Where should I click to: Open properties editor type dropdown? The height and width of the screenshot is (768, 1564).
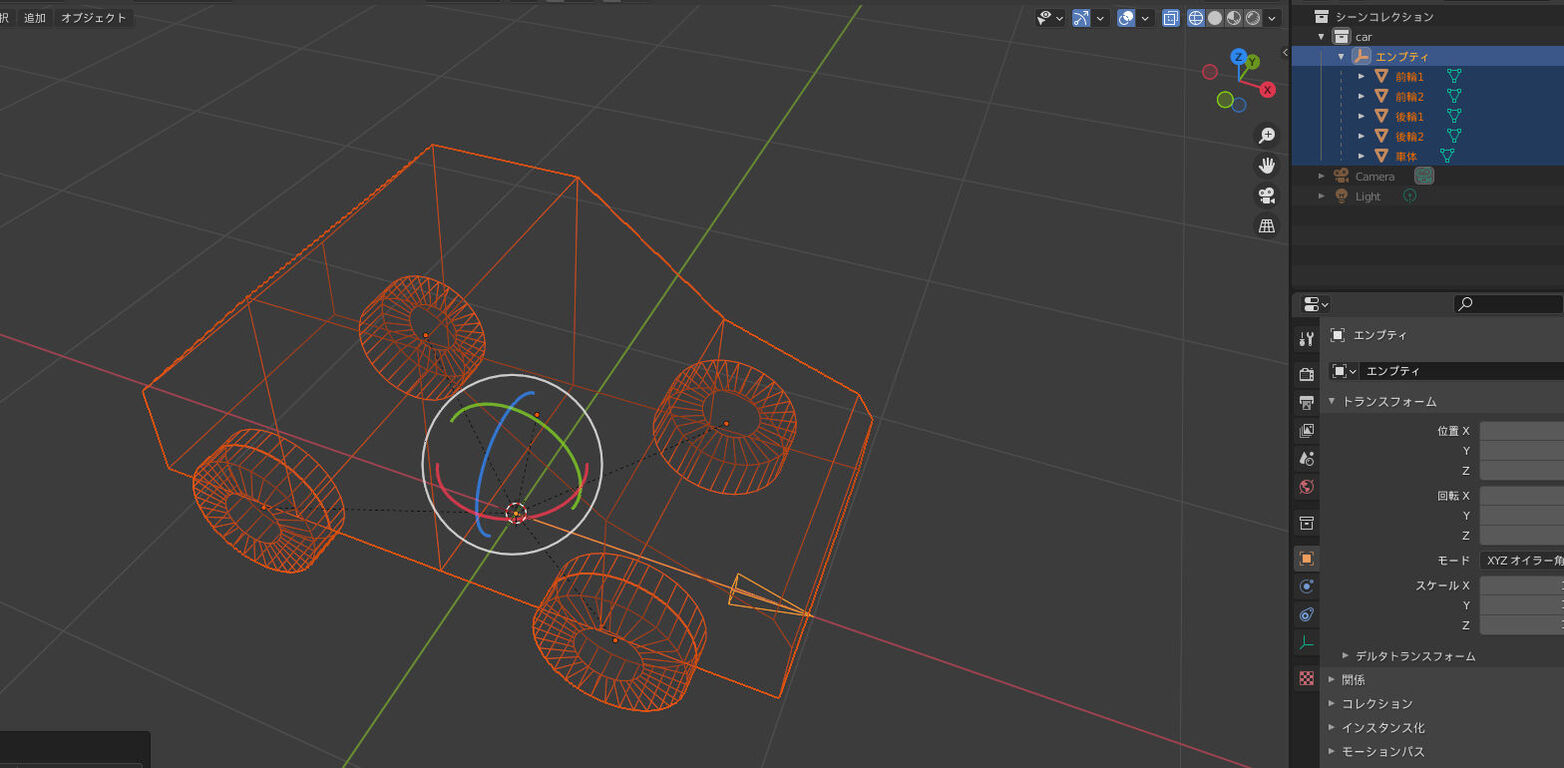pos(1316,304)
